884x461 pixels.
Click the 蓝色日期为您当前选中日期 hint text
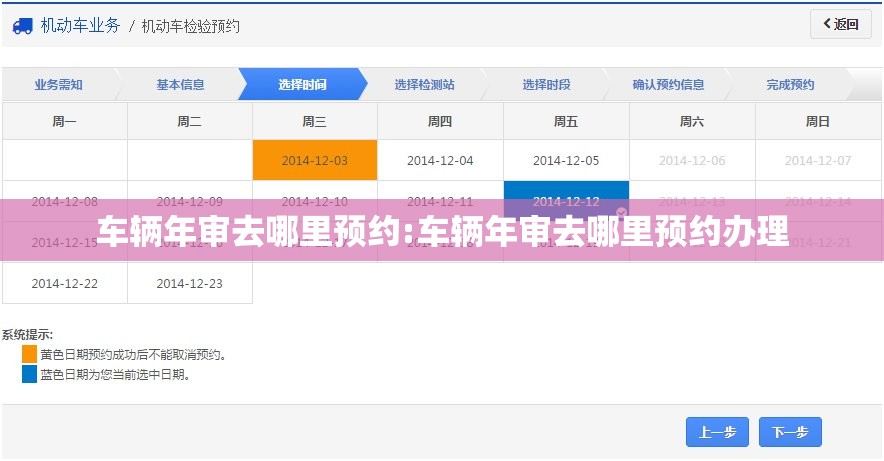(115, 375)
